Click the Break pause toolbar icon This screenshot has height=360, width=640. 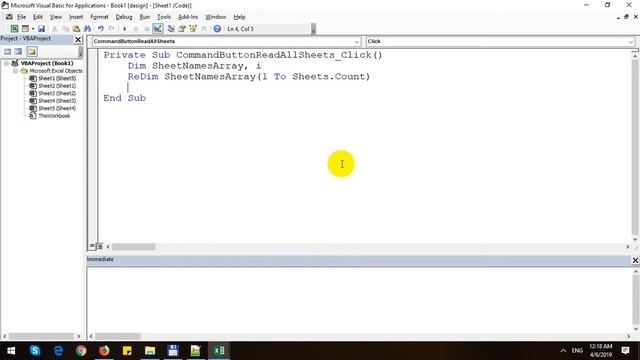click(136, 29)
